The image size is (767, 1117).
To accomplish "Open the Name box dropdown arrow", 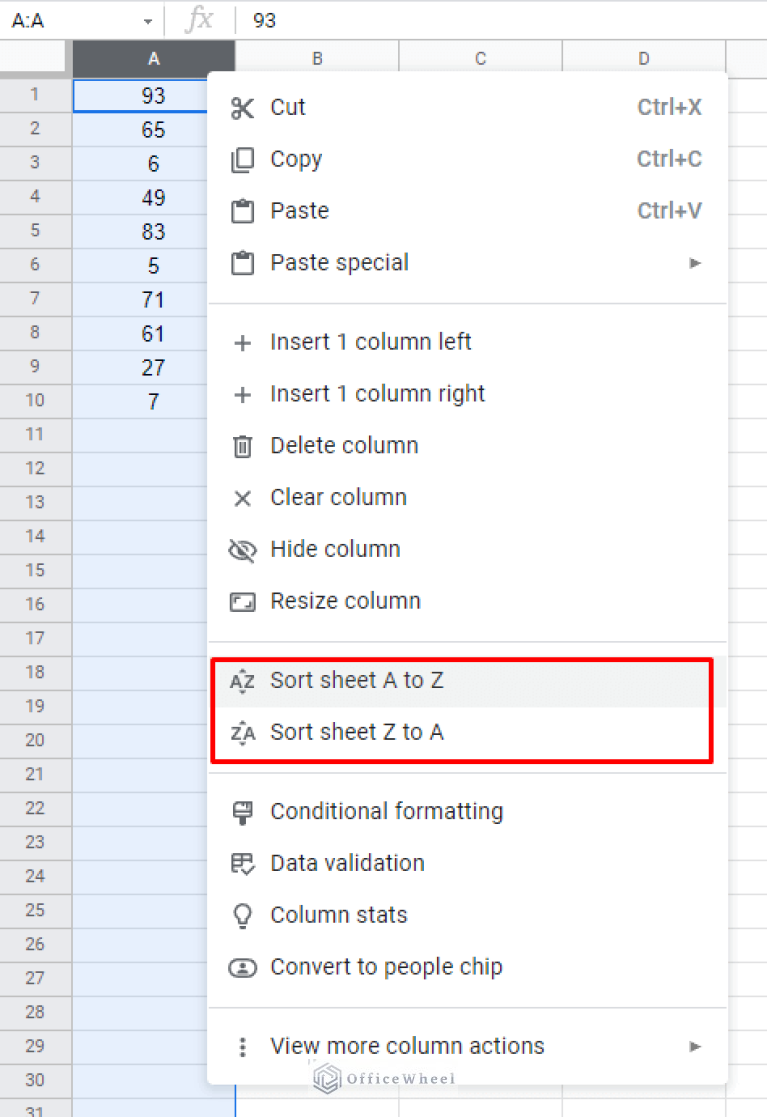I will [148, 21].
